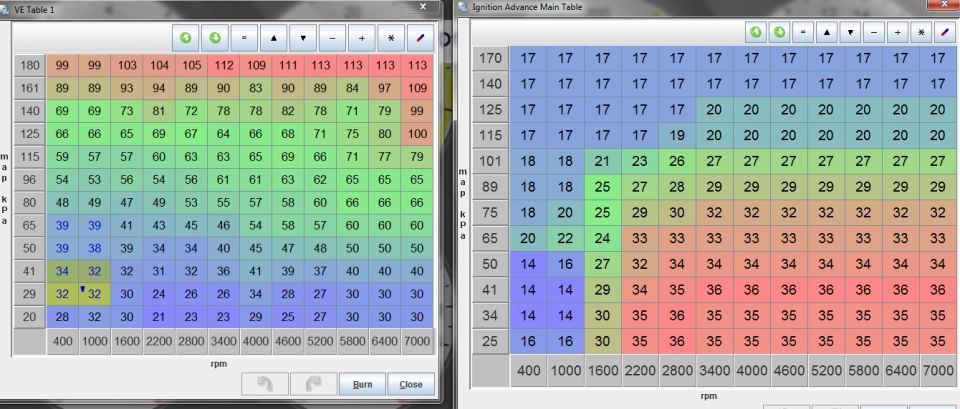The width and height of the screenshot is (960, 409).
Task: Select ignition cell 35 at 25 kPa, 7000 rpm
Action: pos(937,341)
